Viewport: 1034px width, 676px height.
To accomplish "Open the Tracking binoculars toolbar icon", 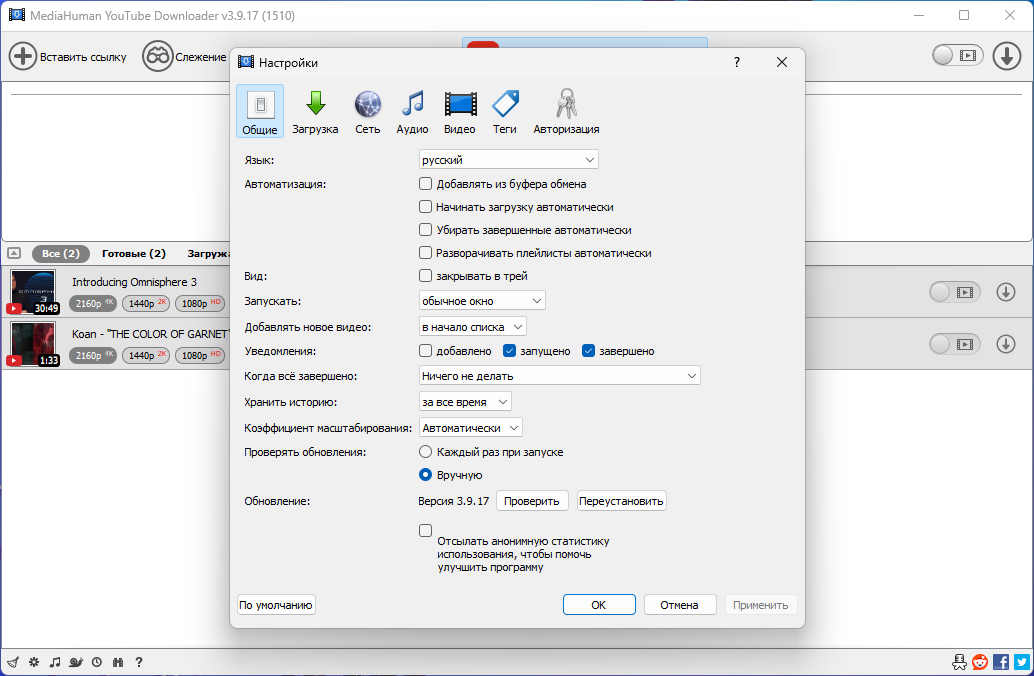I will coord(158,57).
